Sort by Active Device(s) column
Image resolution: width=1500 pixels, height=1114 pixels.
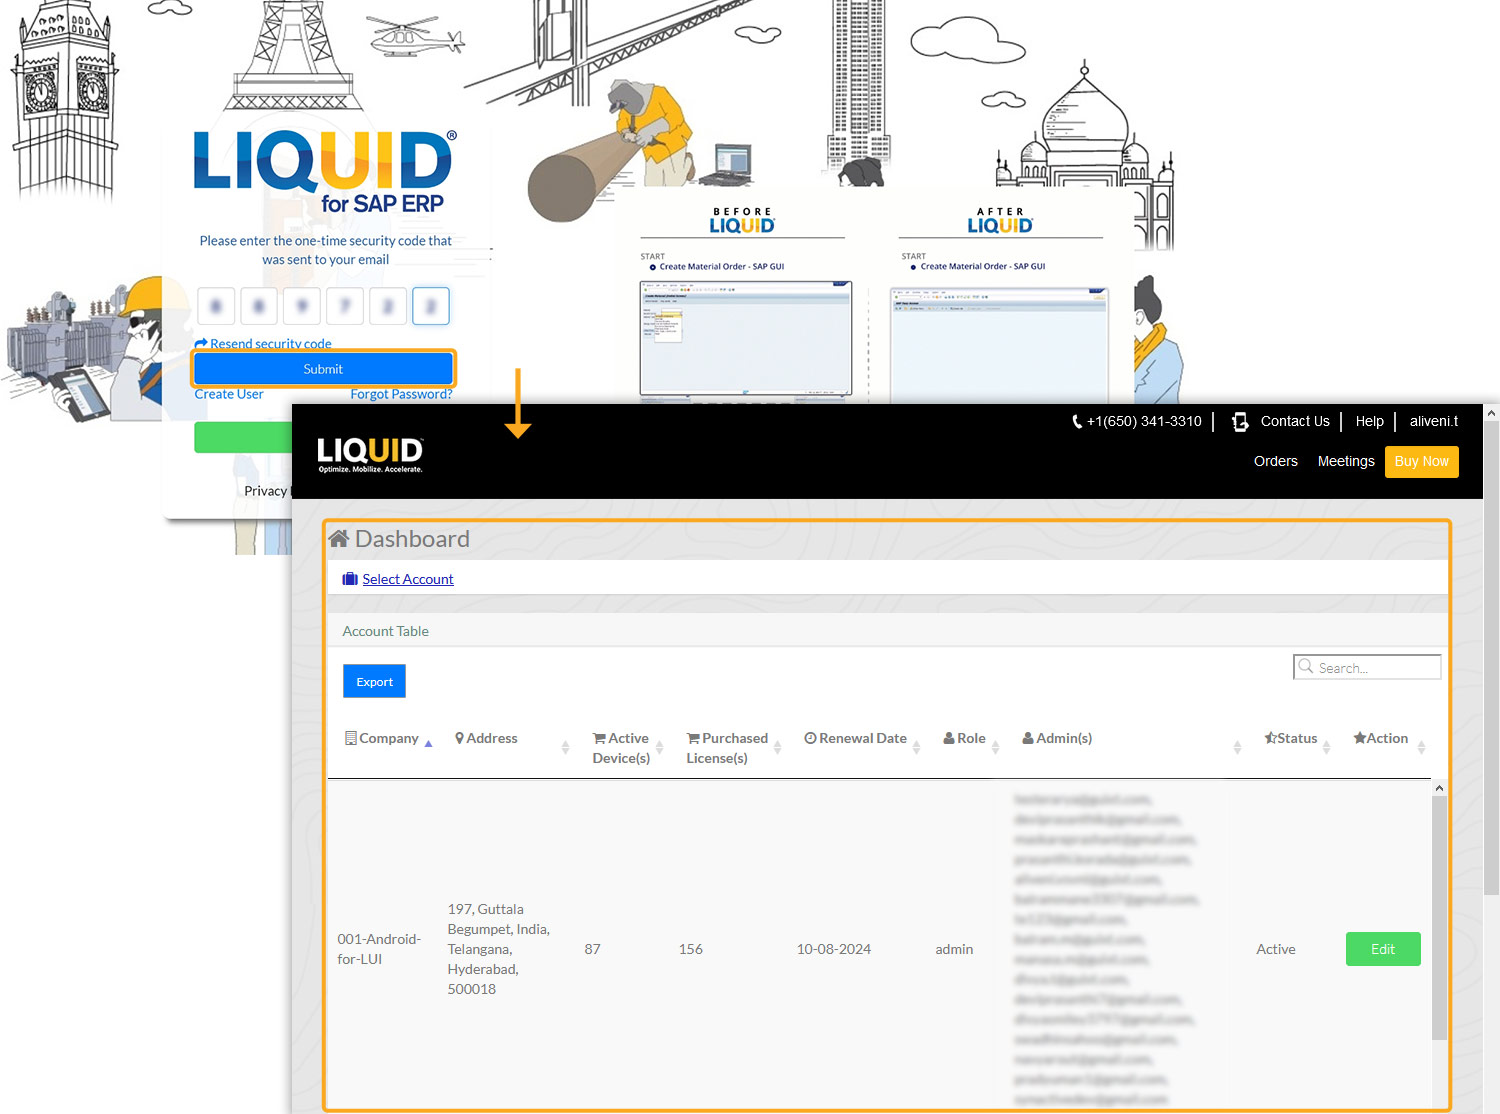(x=621, y=748)
